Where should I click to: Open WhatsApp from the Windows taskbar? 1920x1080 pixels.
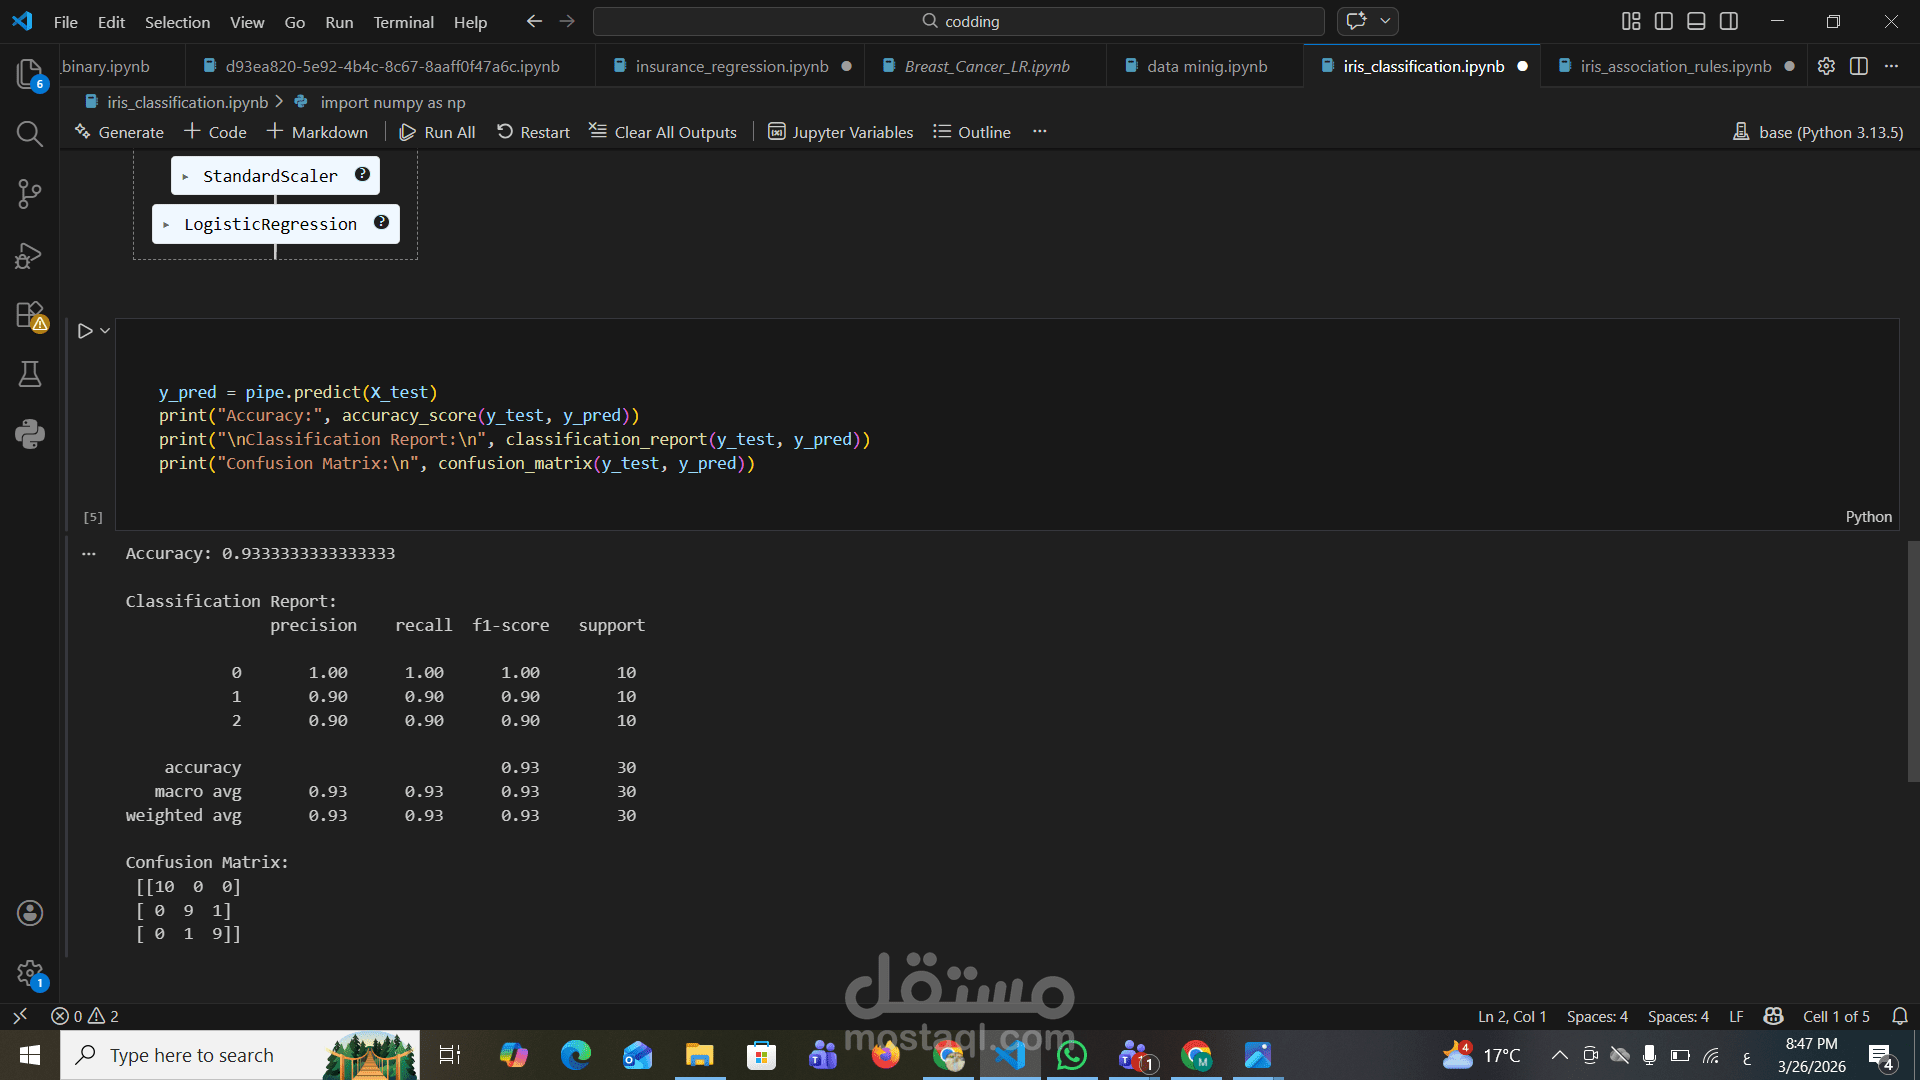point(1071,1055)
